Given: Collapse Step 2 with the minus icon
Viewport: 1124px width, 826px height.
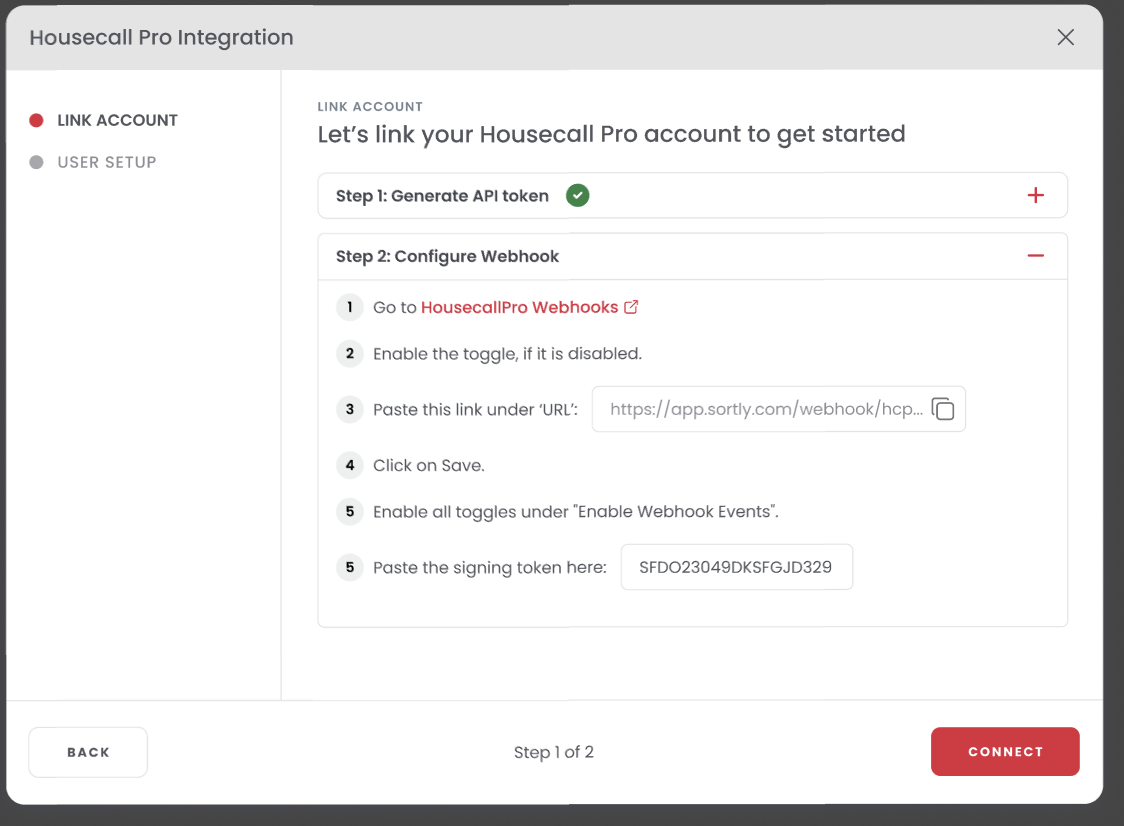Looking at the screenshot, I should (1035, 256).
